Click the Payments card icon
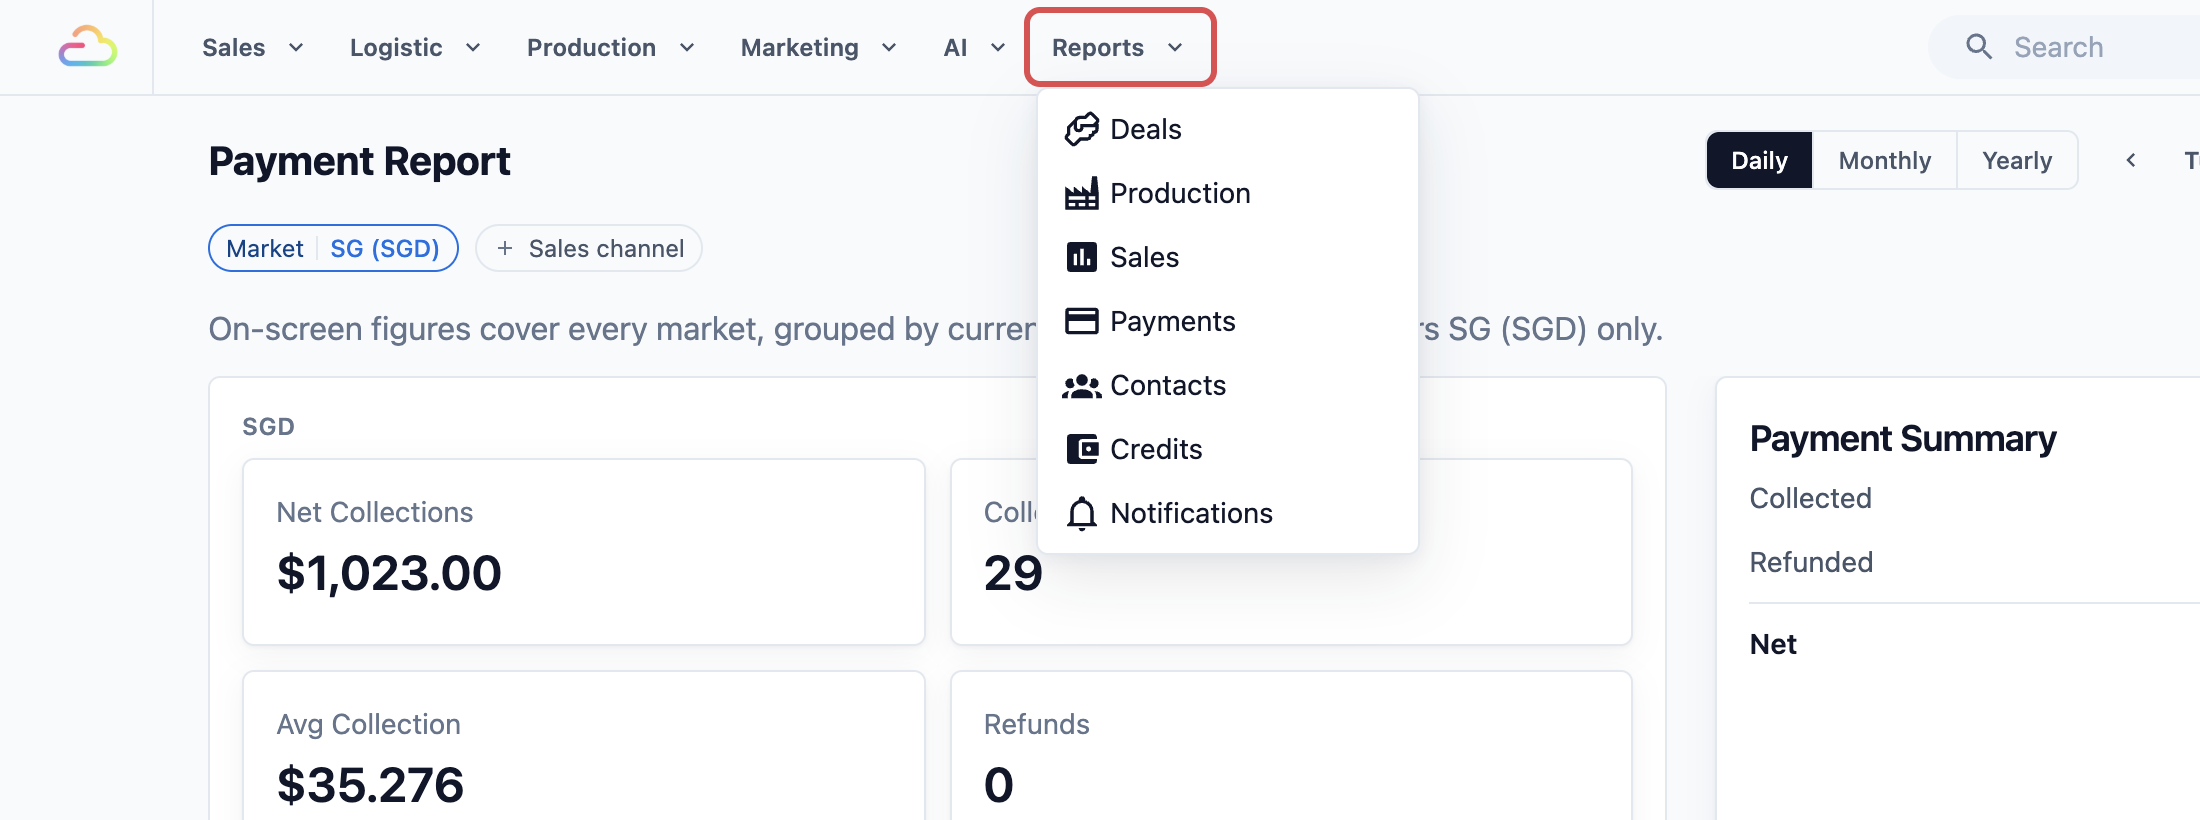2200x820 pixels. point(1081,321)
